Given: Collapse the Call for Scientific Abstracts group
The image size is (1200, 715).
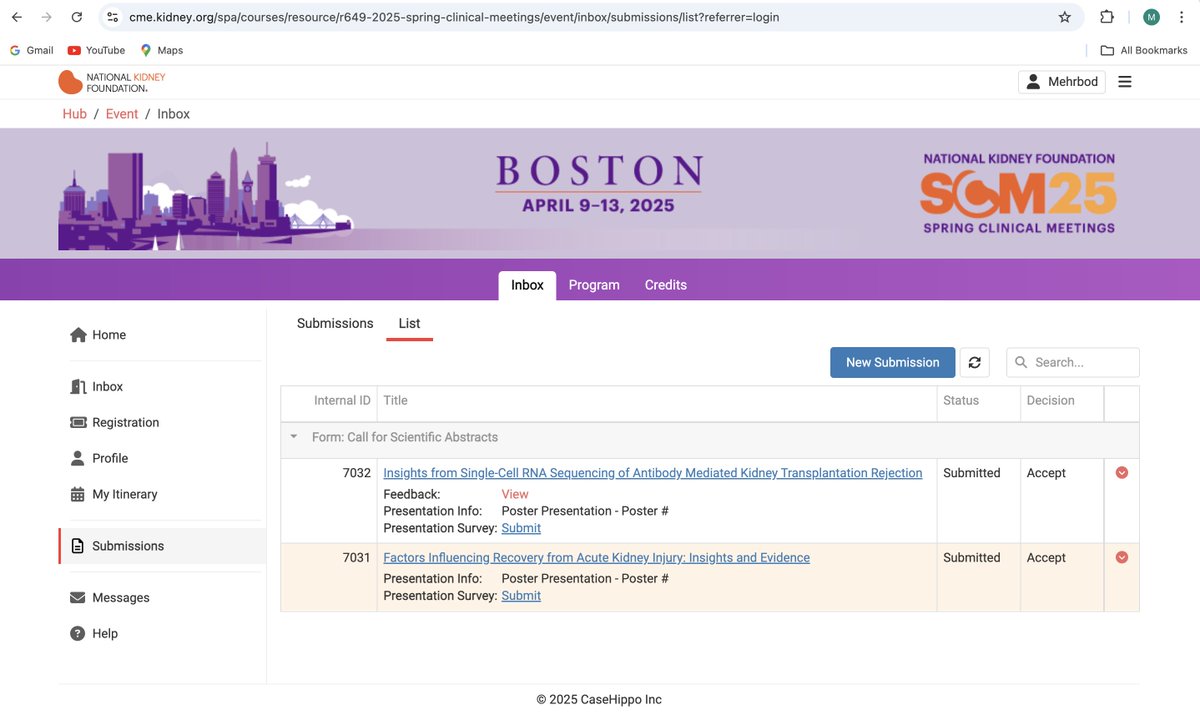Looking at the screenshot, I should tap(294, 437).
